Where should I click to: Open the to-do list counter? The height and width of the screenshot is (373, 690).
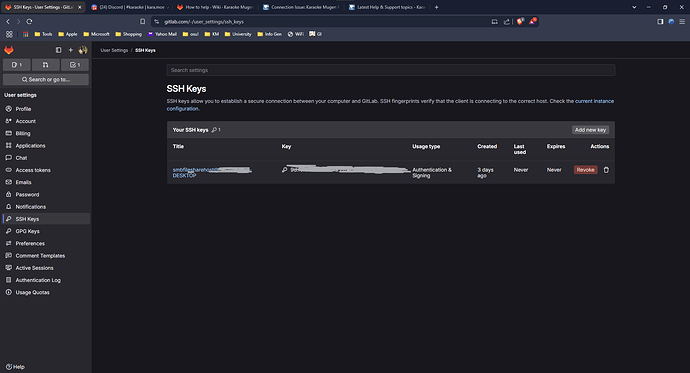tap(75, 65)
